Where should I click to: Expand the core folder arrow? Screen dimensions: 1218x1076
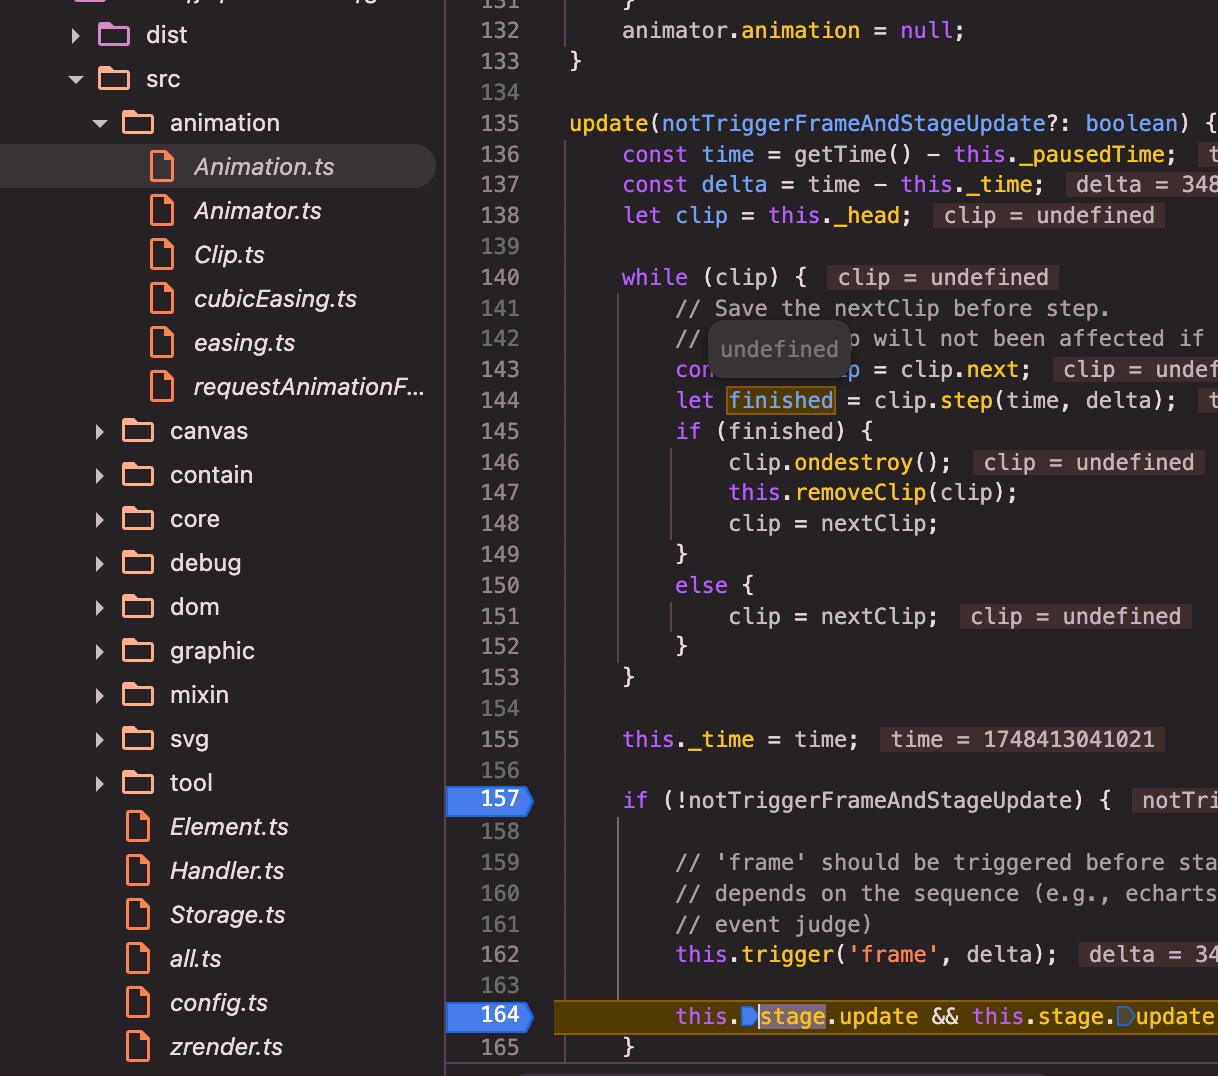[100, 519]
